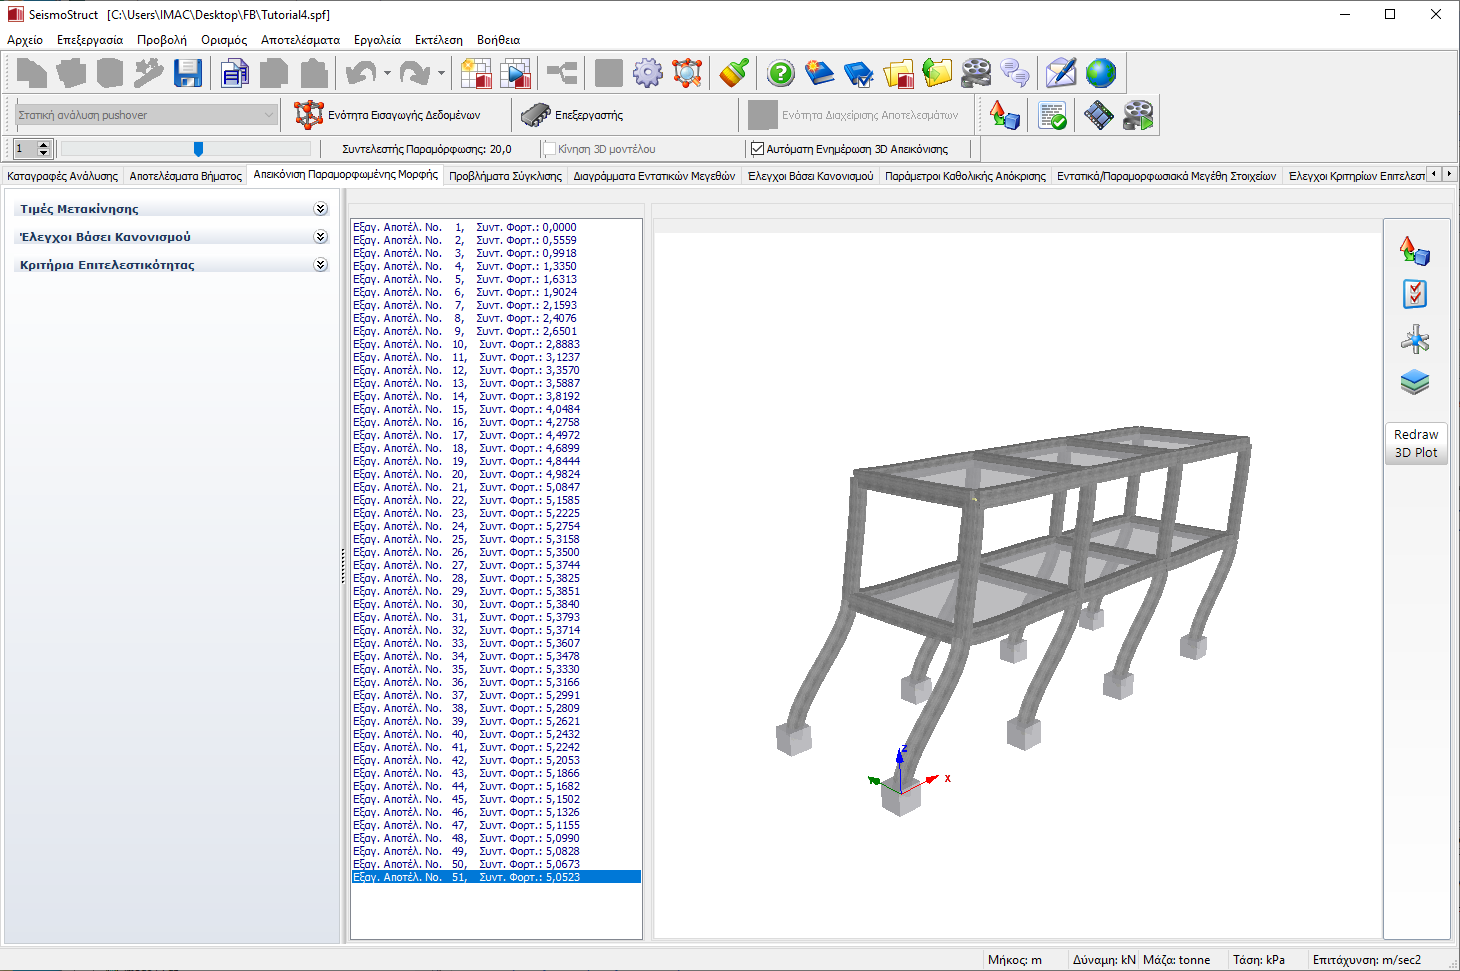
Task: Click the blue floppy disk save icon
Action: pos(188,73)
